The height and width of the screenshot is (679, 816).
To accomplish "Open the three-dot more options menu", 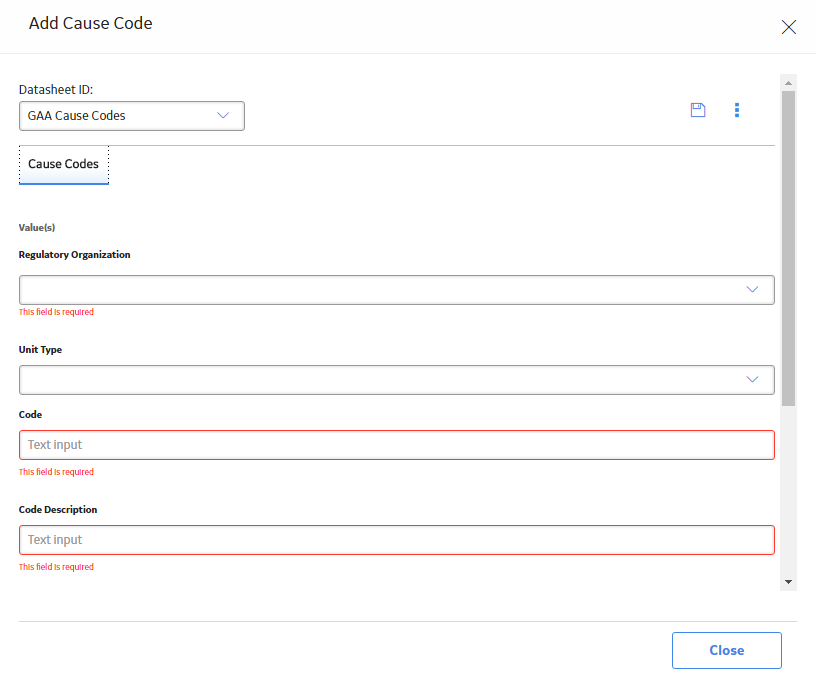I will tap(737, 110).
